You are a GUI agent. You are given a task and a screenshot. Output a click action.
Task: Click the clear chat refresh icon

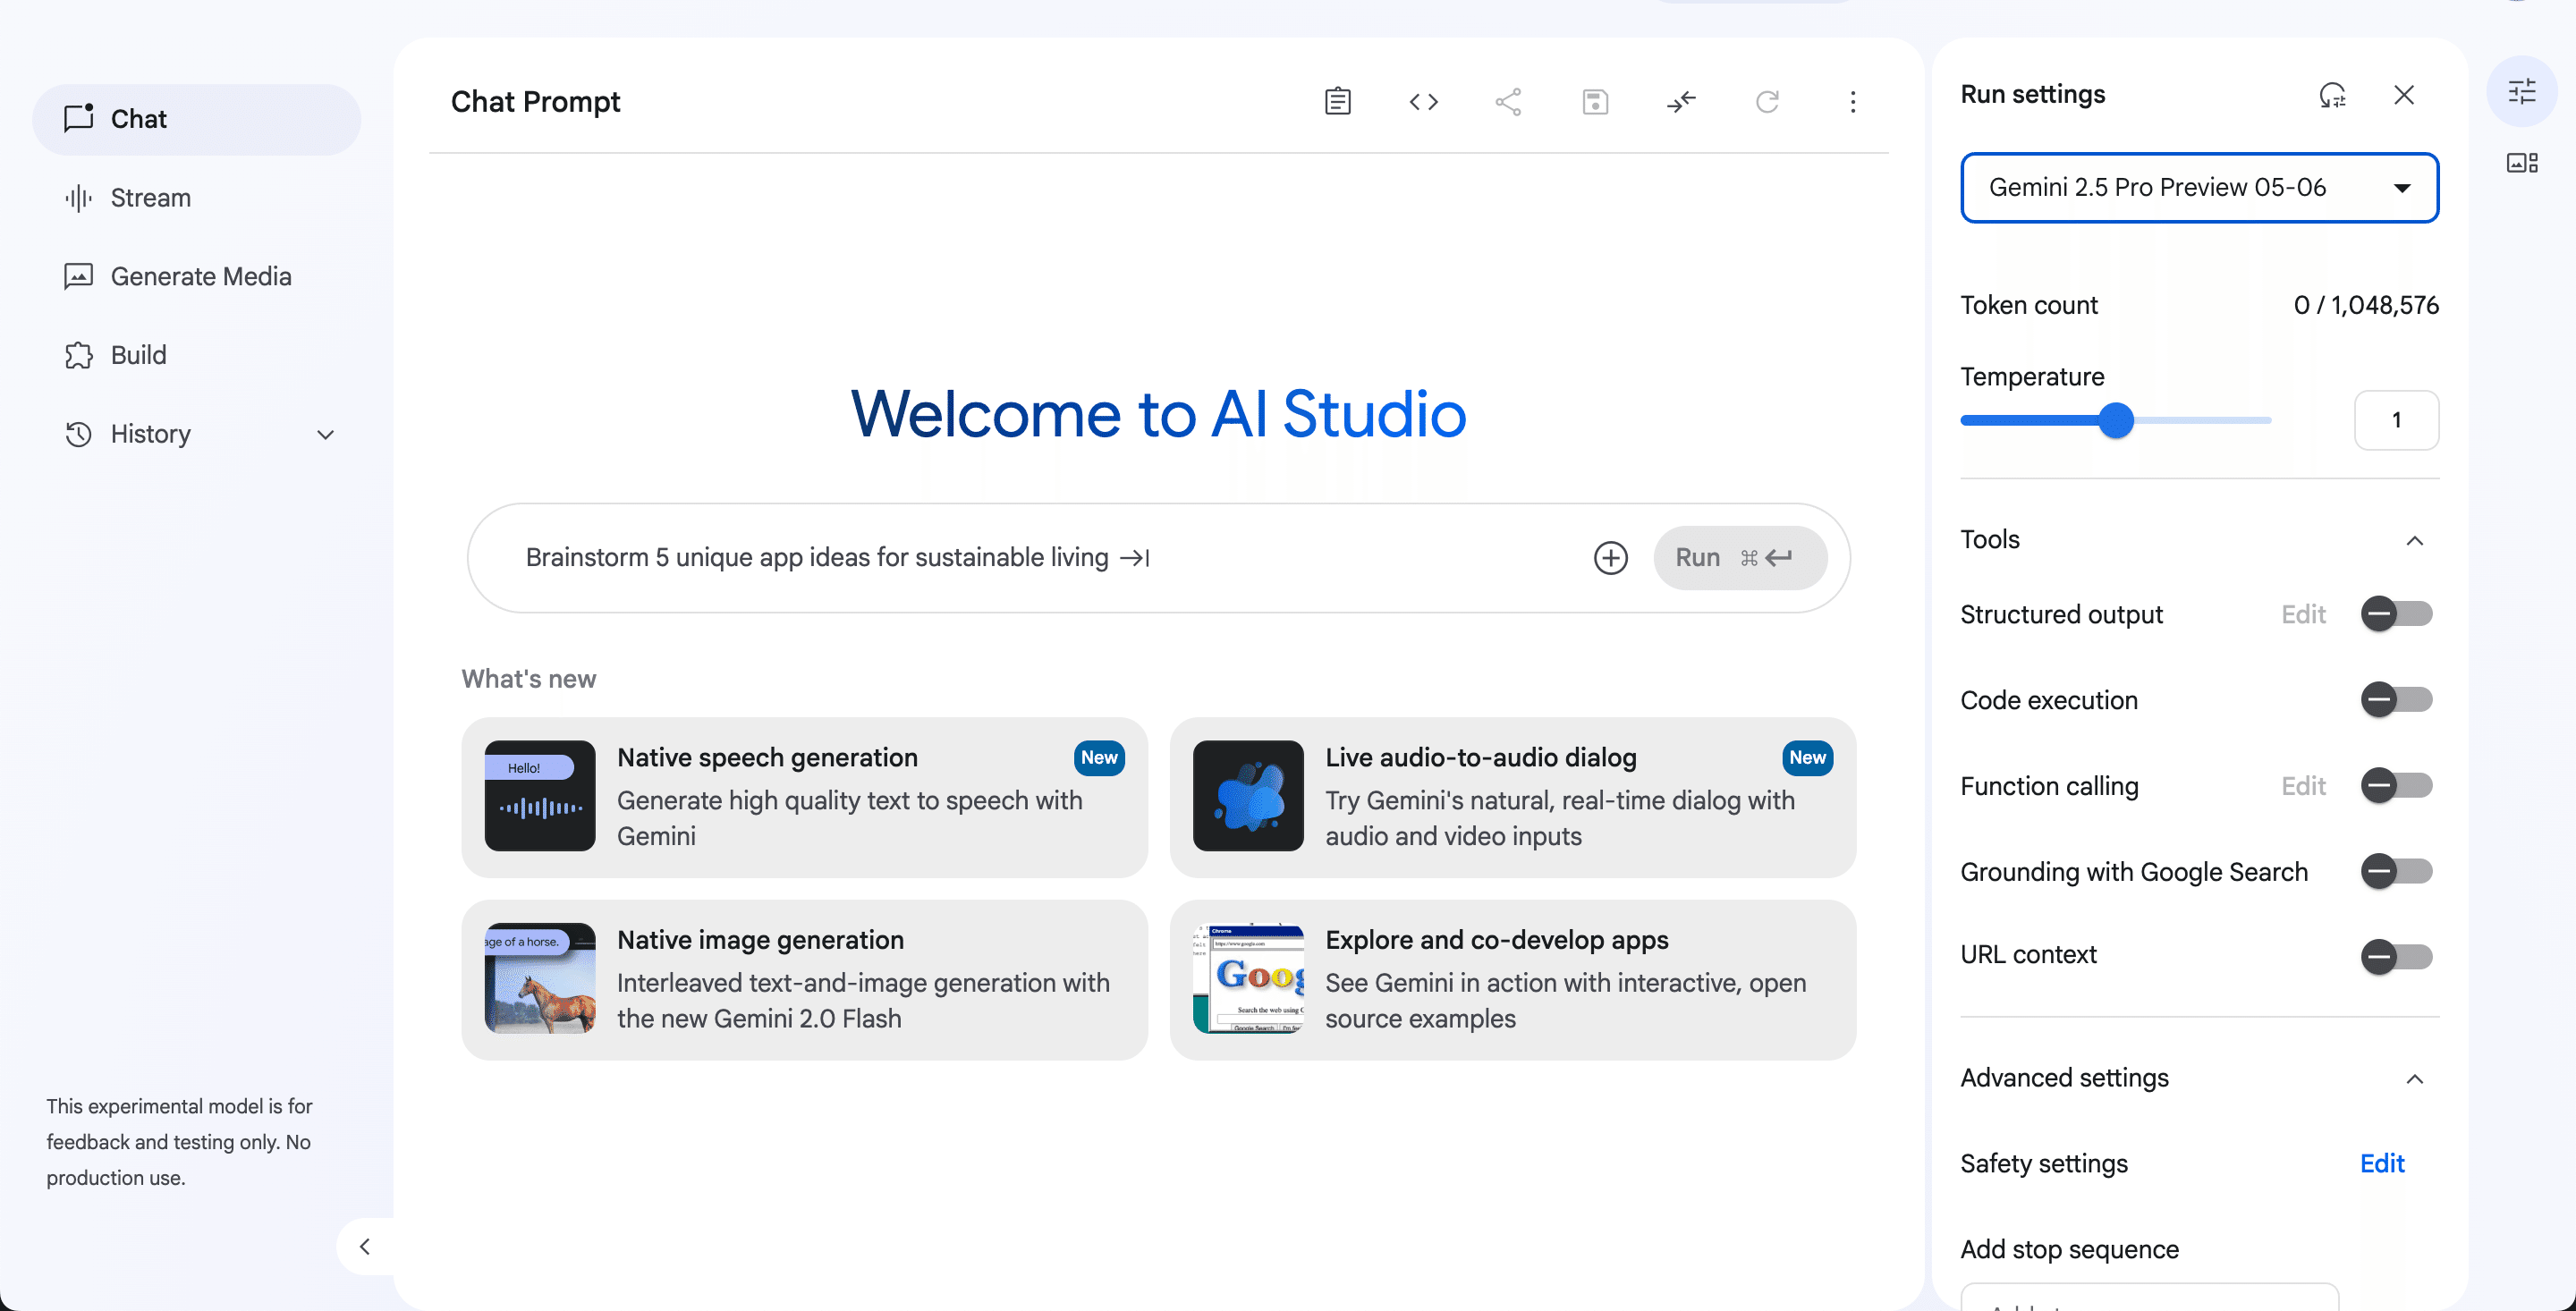[1767, 101]
